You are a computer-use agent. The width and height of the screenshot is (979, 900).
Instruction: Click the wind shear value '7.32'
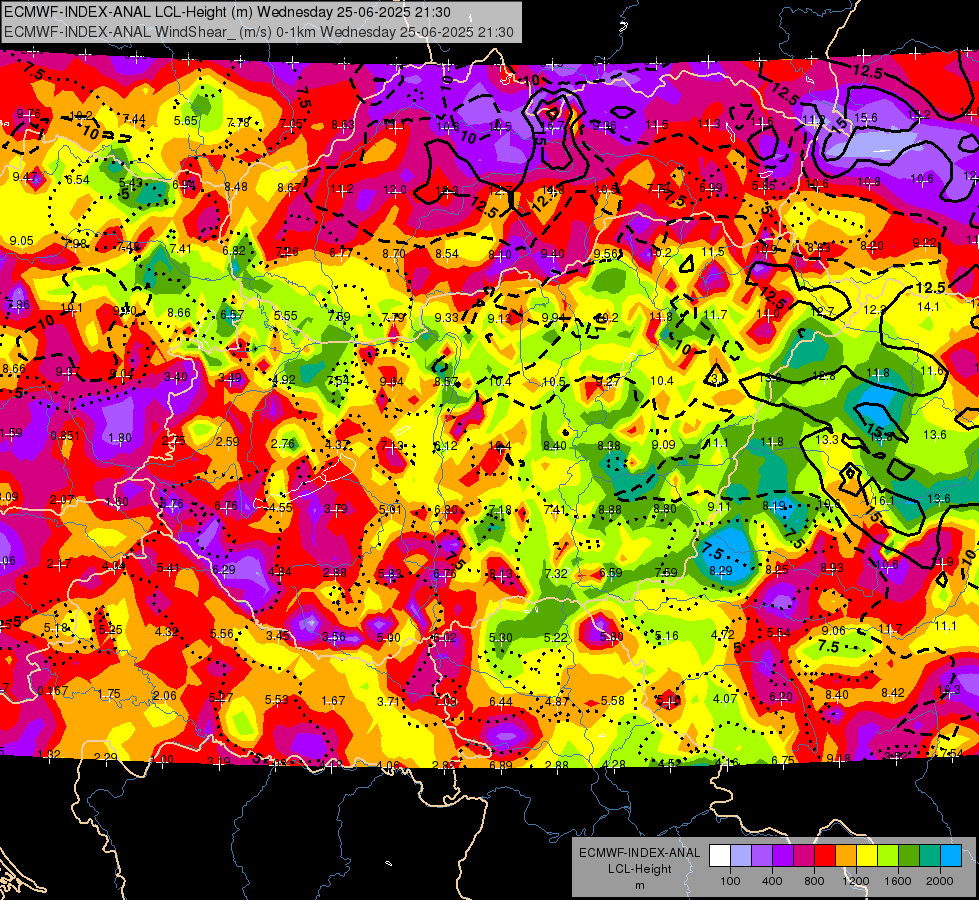(556, 573)
